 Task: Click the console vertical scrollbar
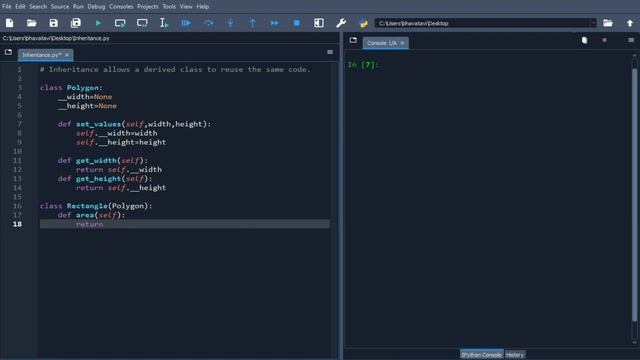(x=634, y=196)
